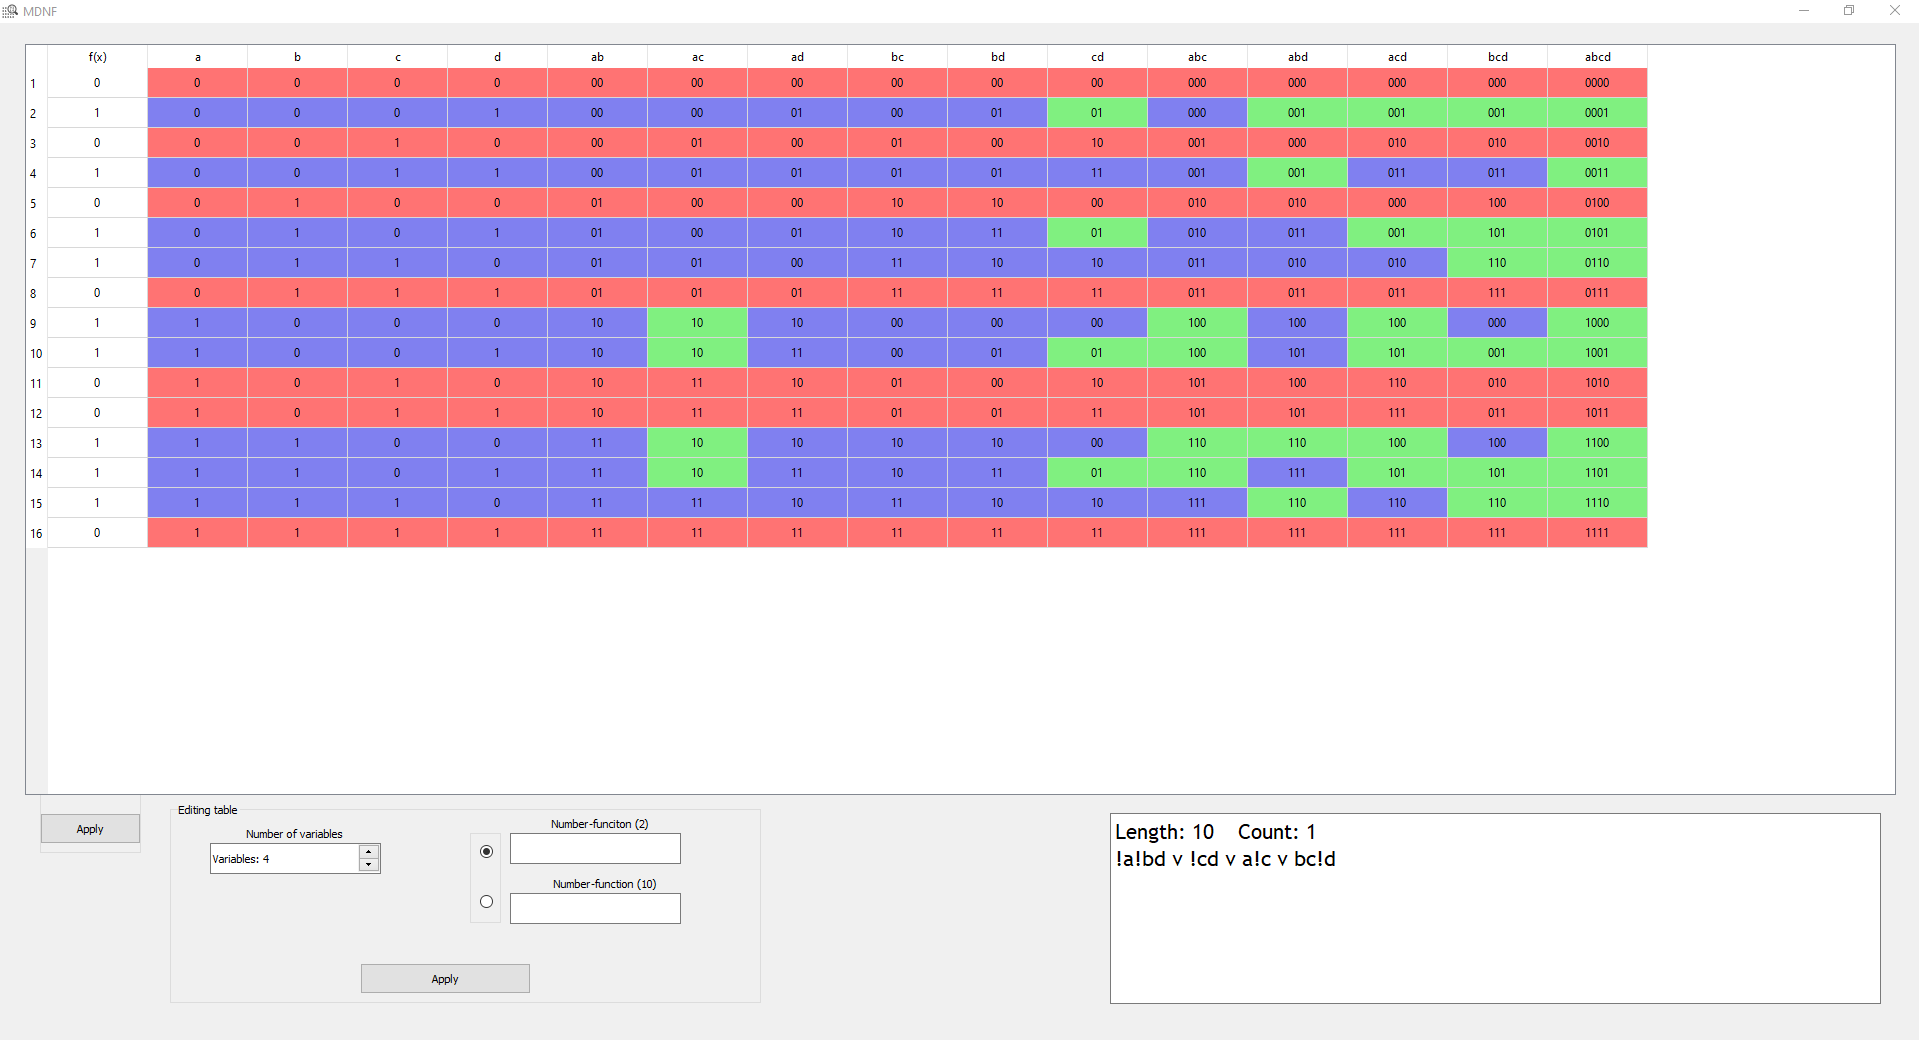Select the f(x) column header

coord(97,57)
